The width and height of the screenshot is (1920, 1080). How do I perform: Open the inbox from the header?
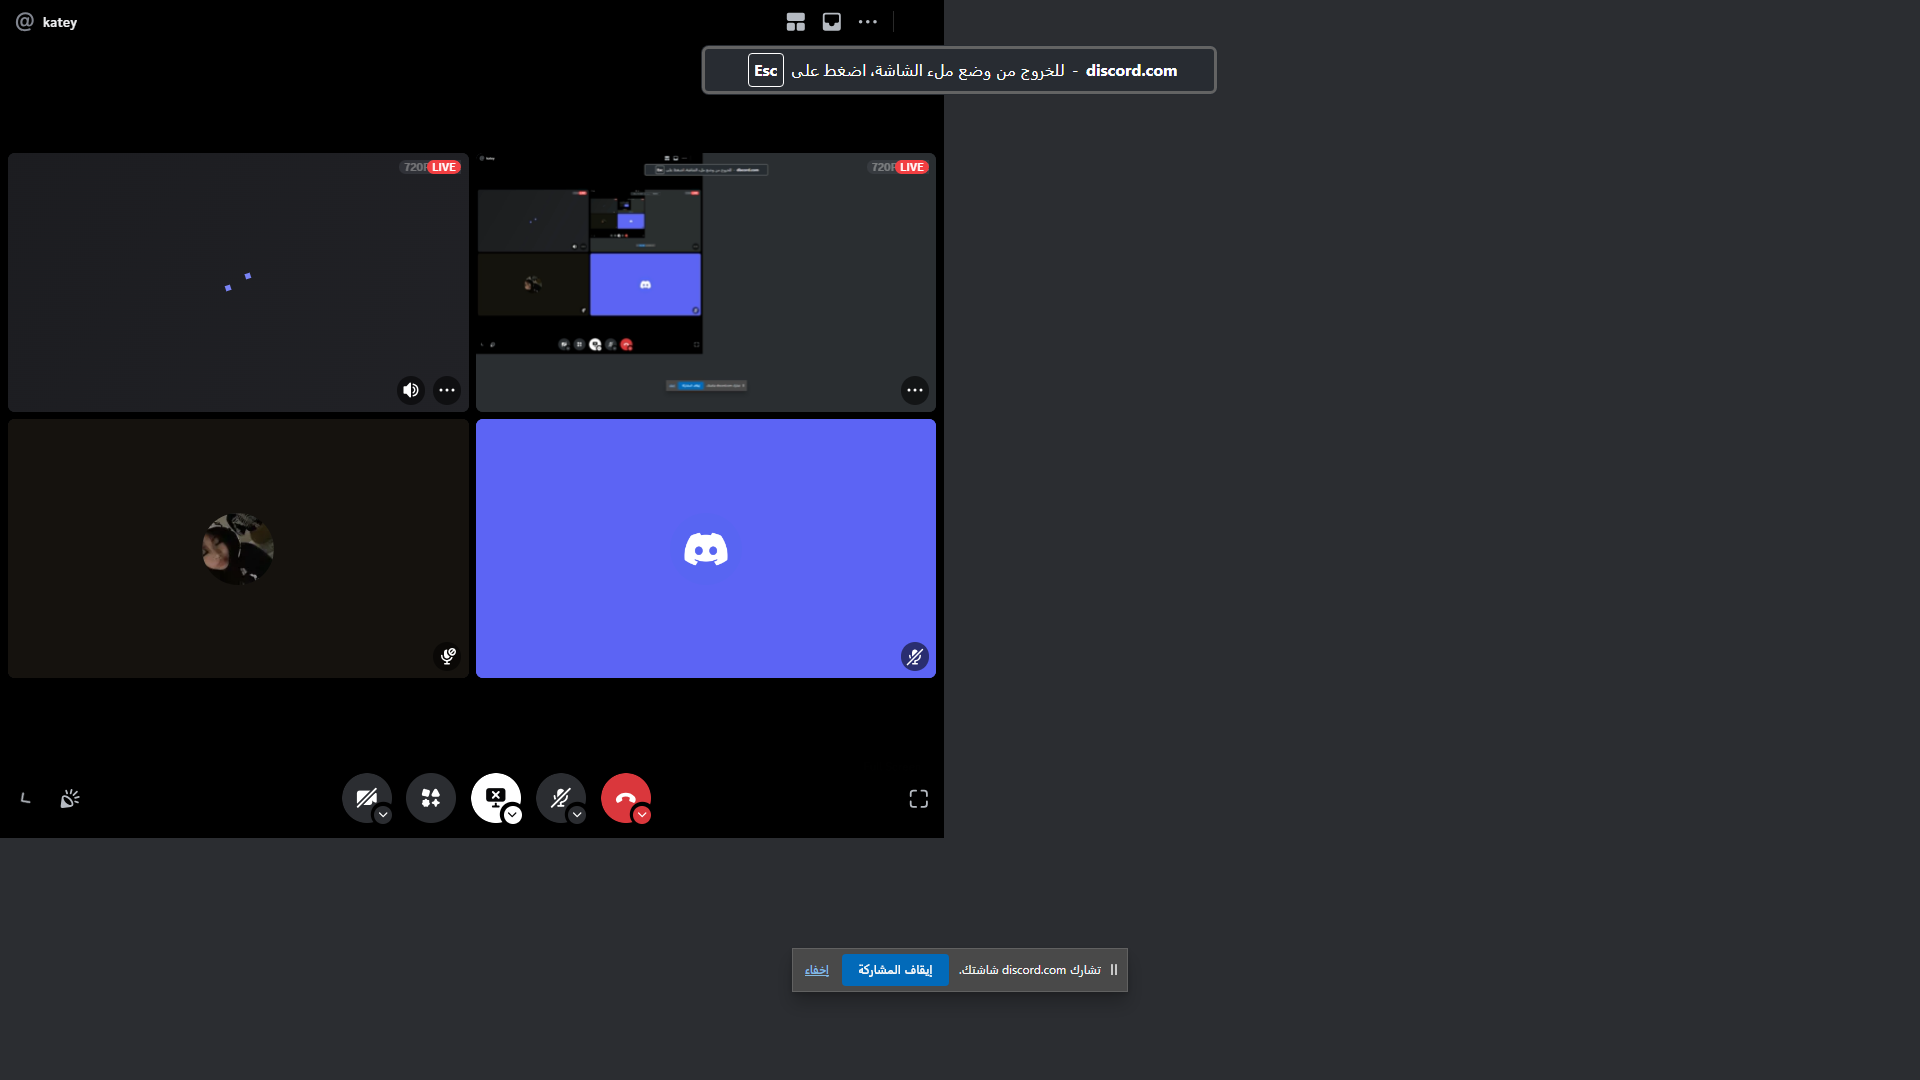pyautogui.click(x=832, y=22)
